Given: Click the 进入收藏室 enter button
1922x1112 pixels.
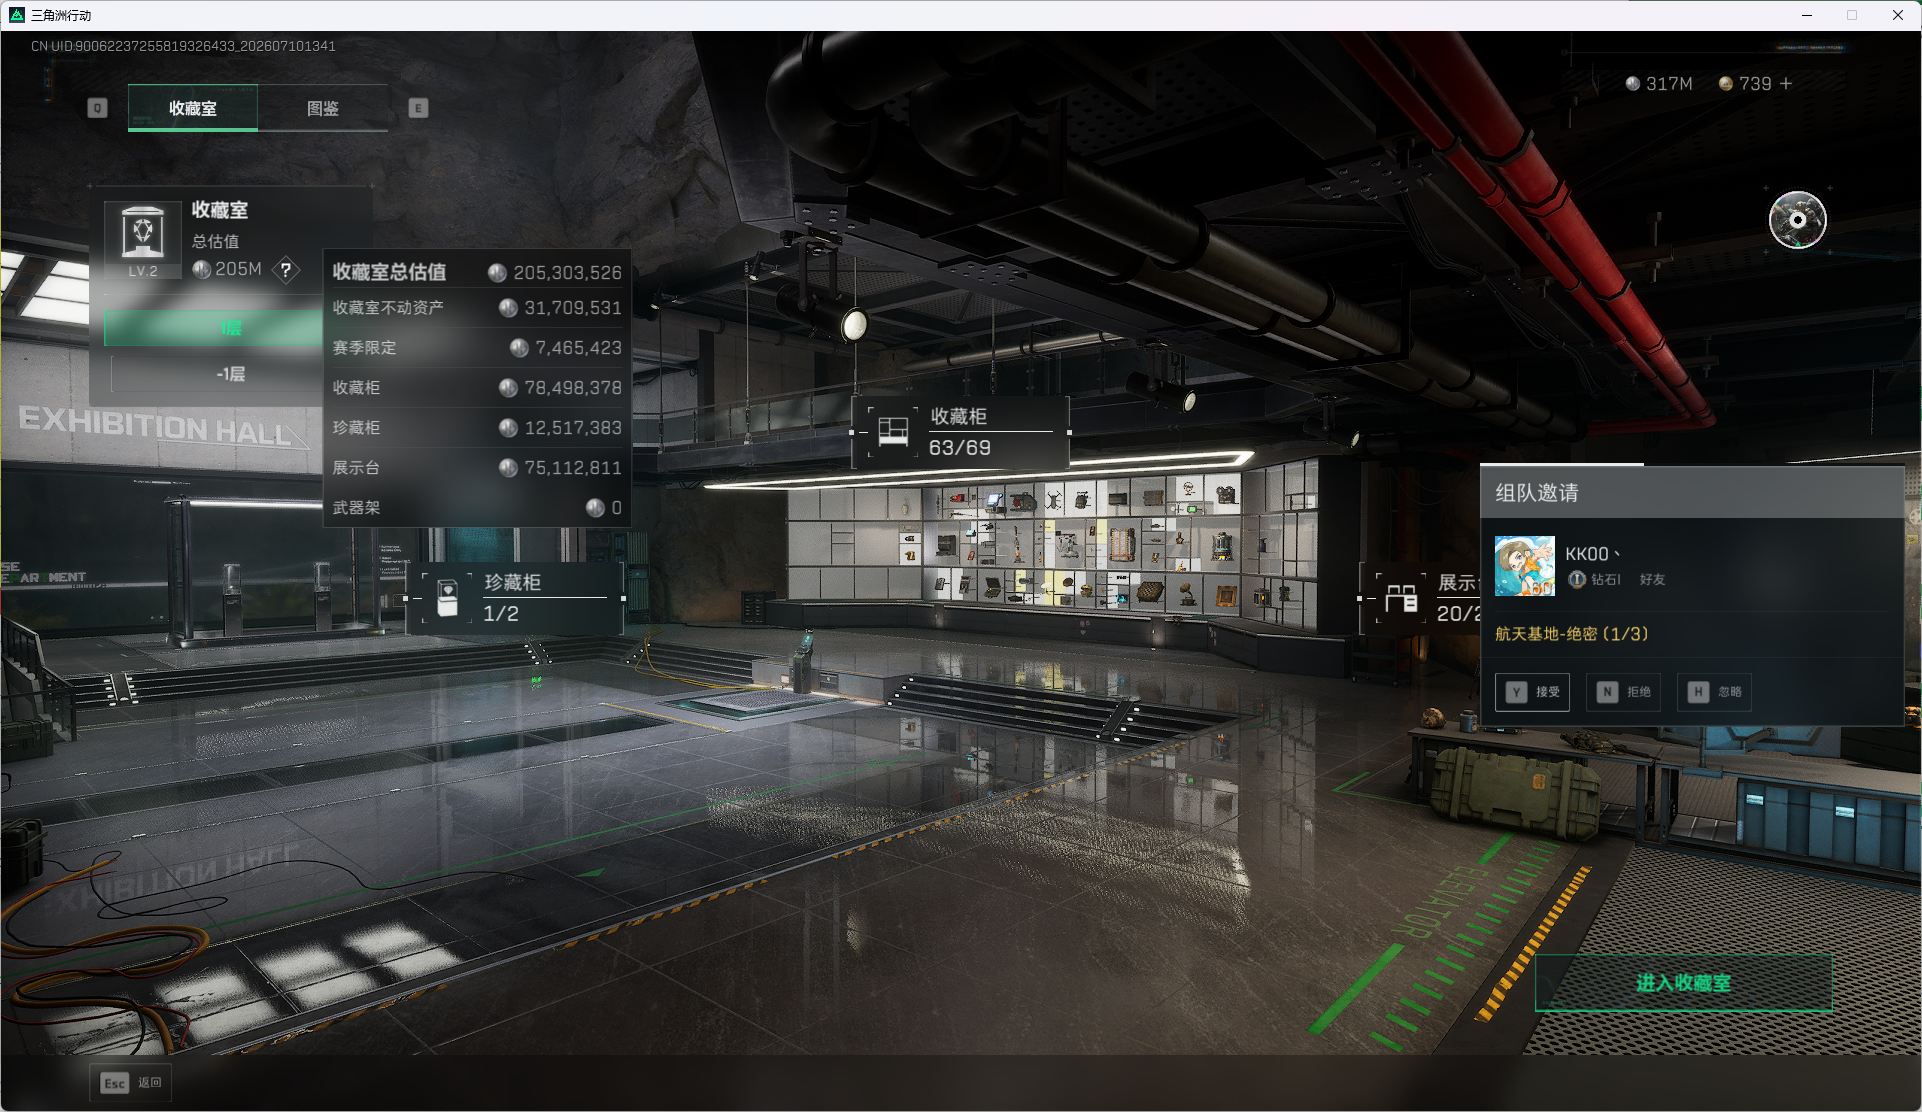Looking at the screenshot, I should (x=1684, y=983).
